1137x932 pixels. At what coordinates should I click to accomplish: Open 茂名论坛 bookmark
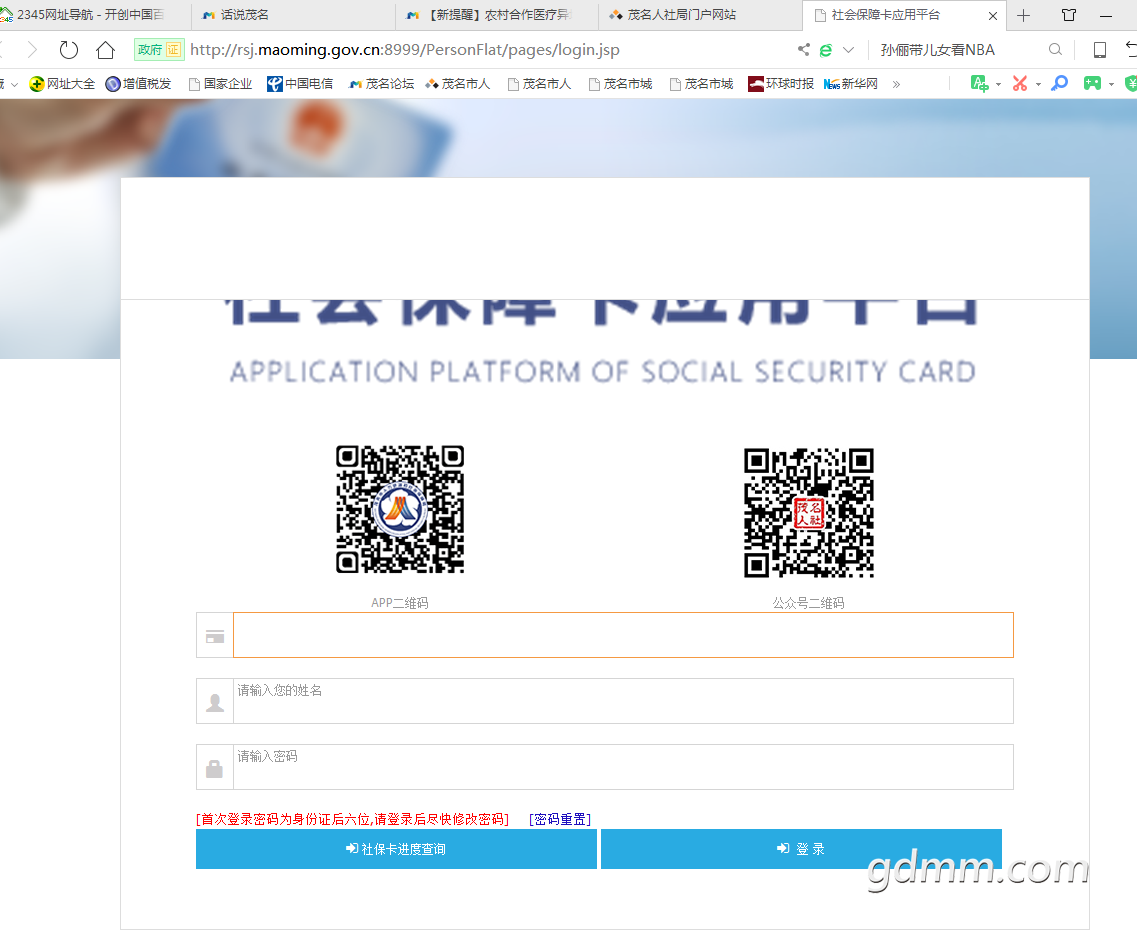point(381,84)
